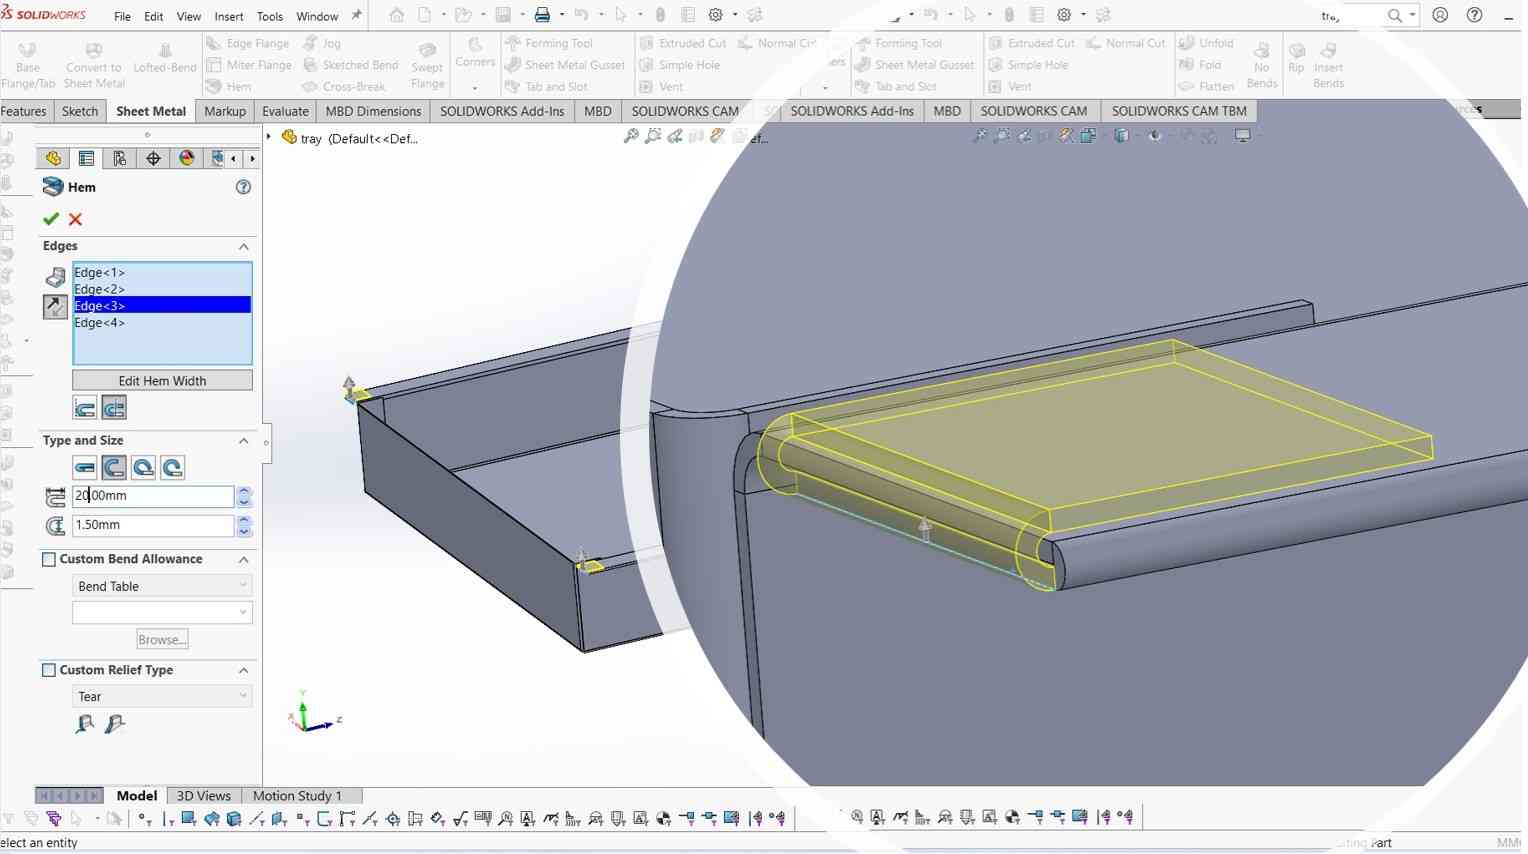
Task: Collapse the Type and Size section
Action: pos(243,441)
